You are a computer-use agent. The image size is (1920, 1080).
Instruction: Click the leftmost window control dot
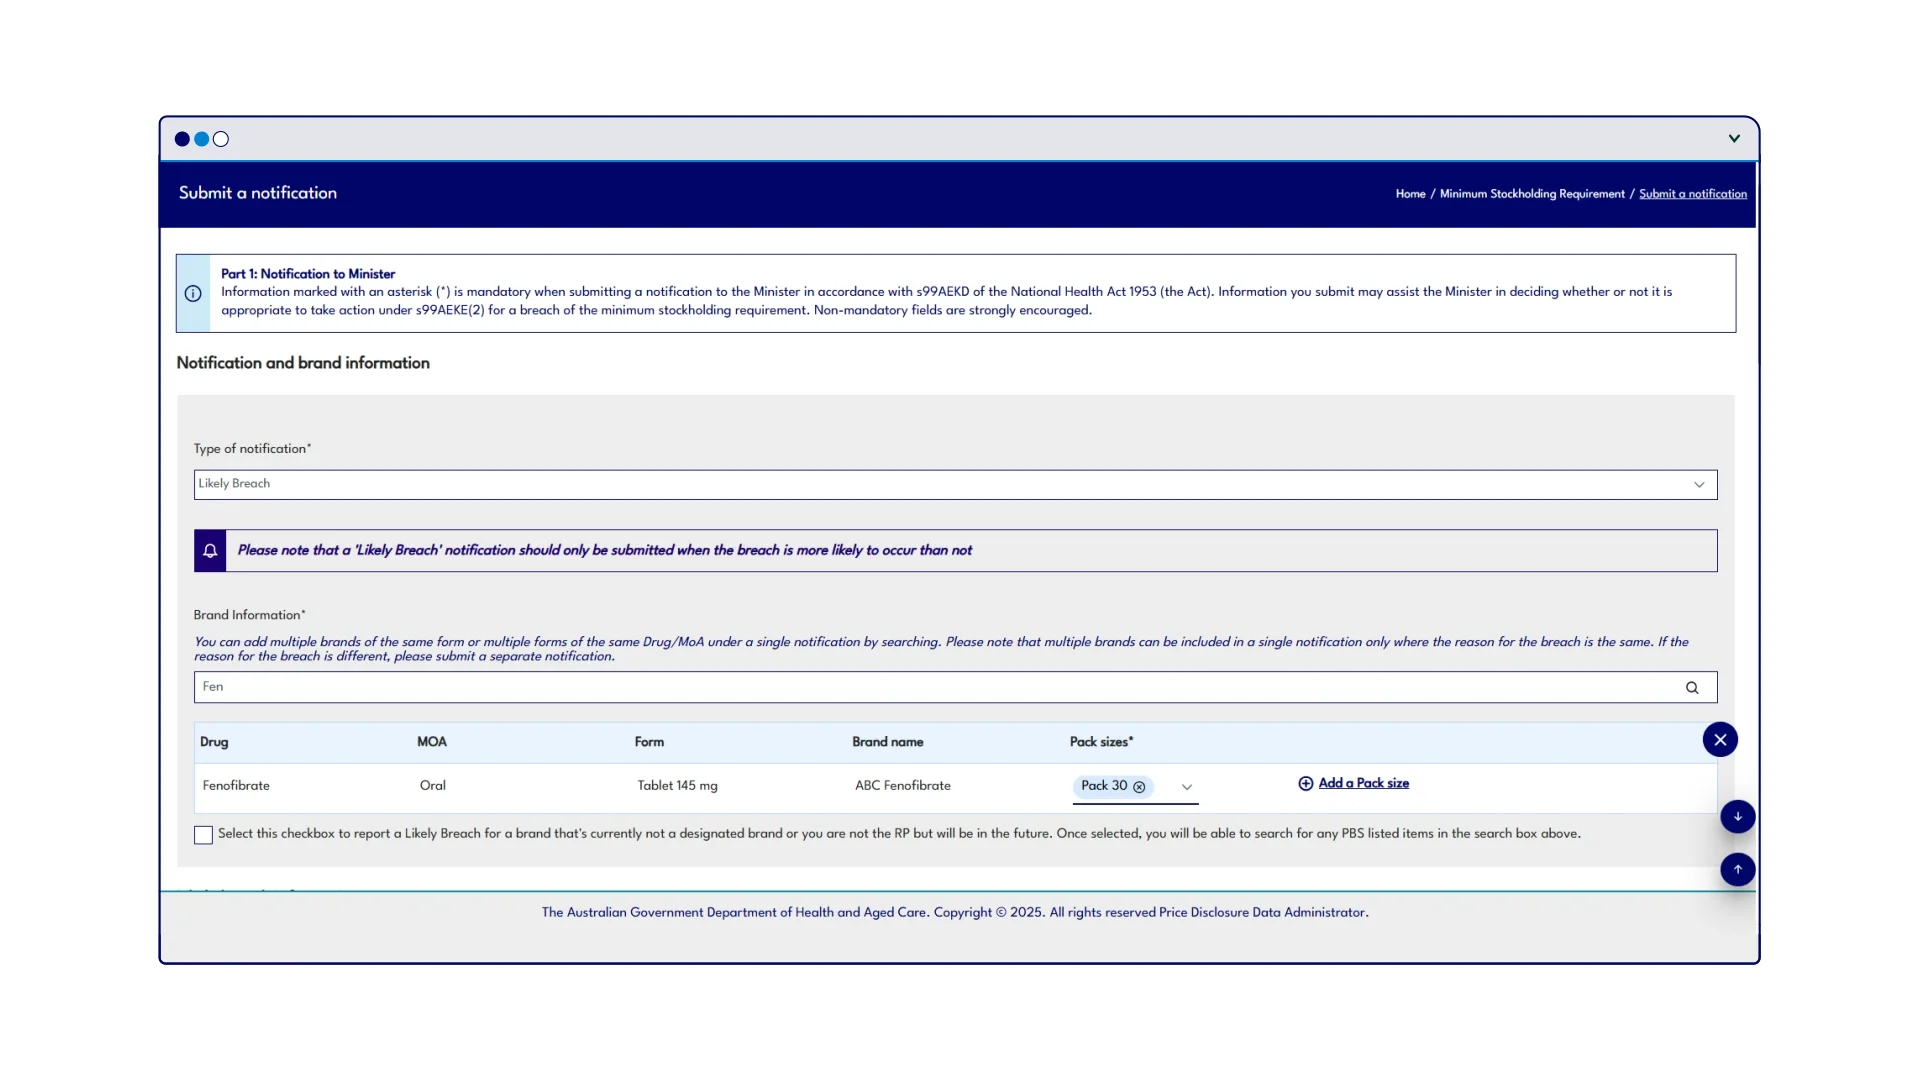click(x=182, y=139)
